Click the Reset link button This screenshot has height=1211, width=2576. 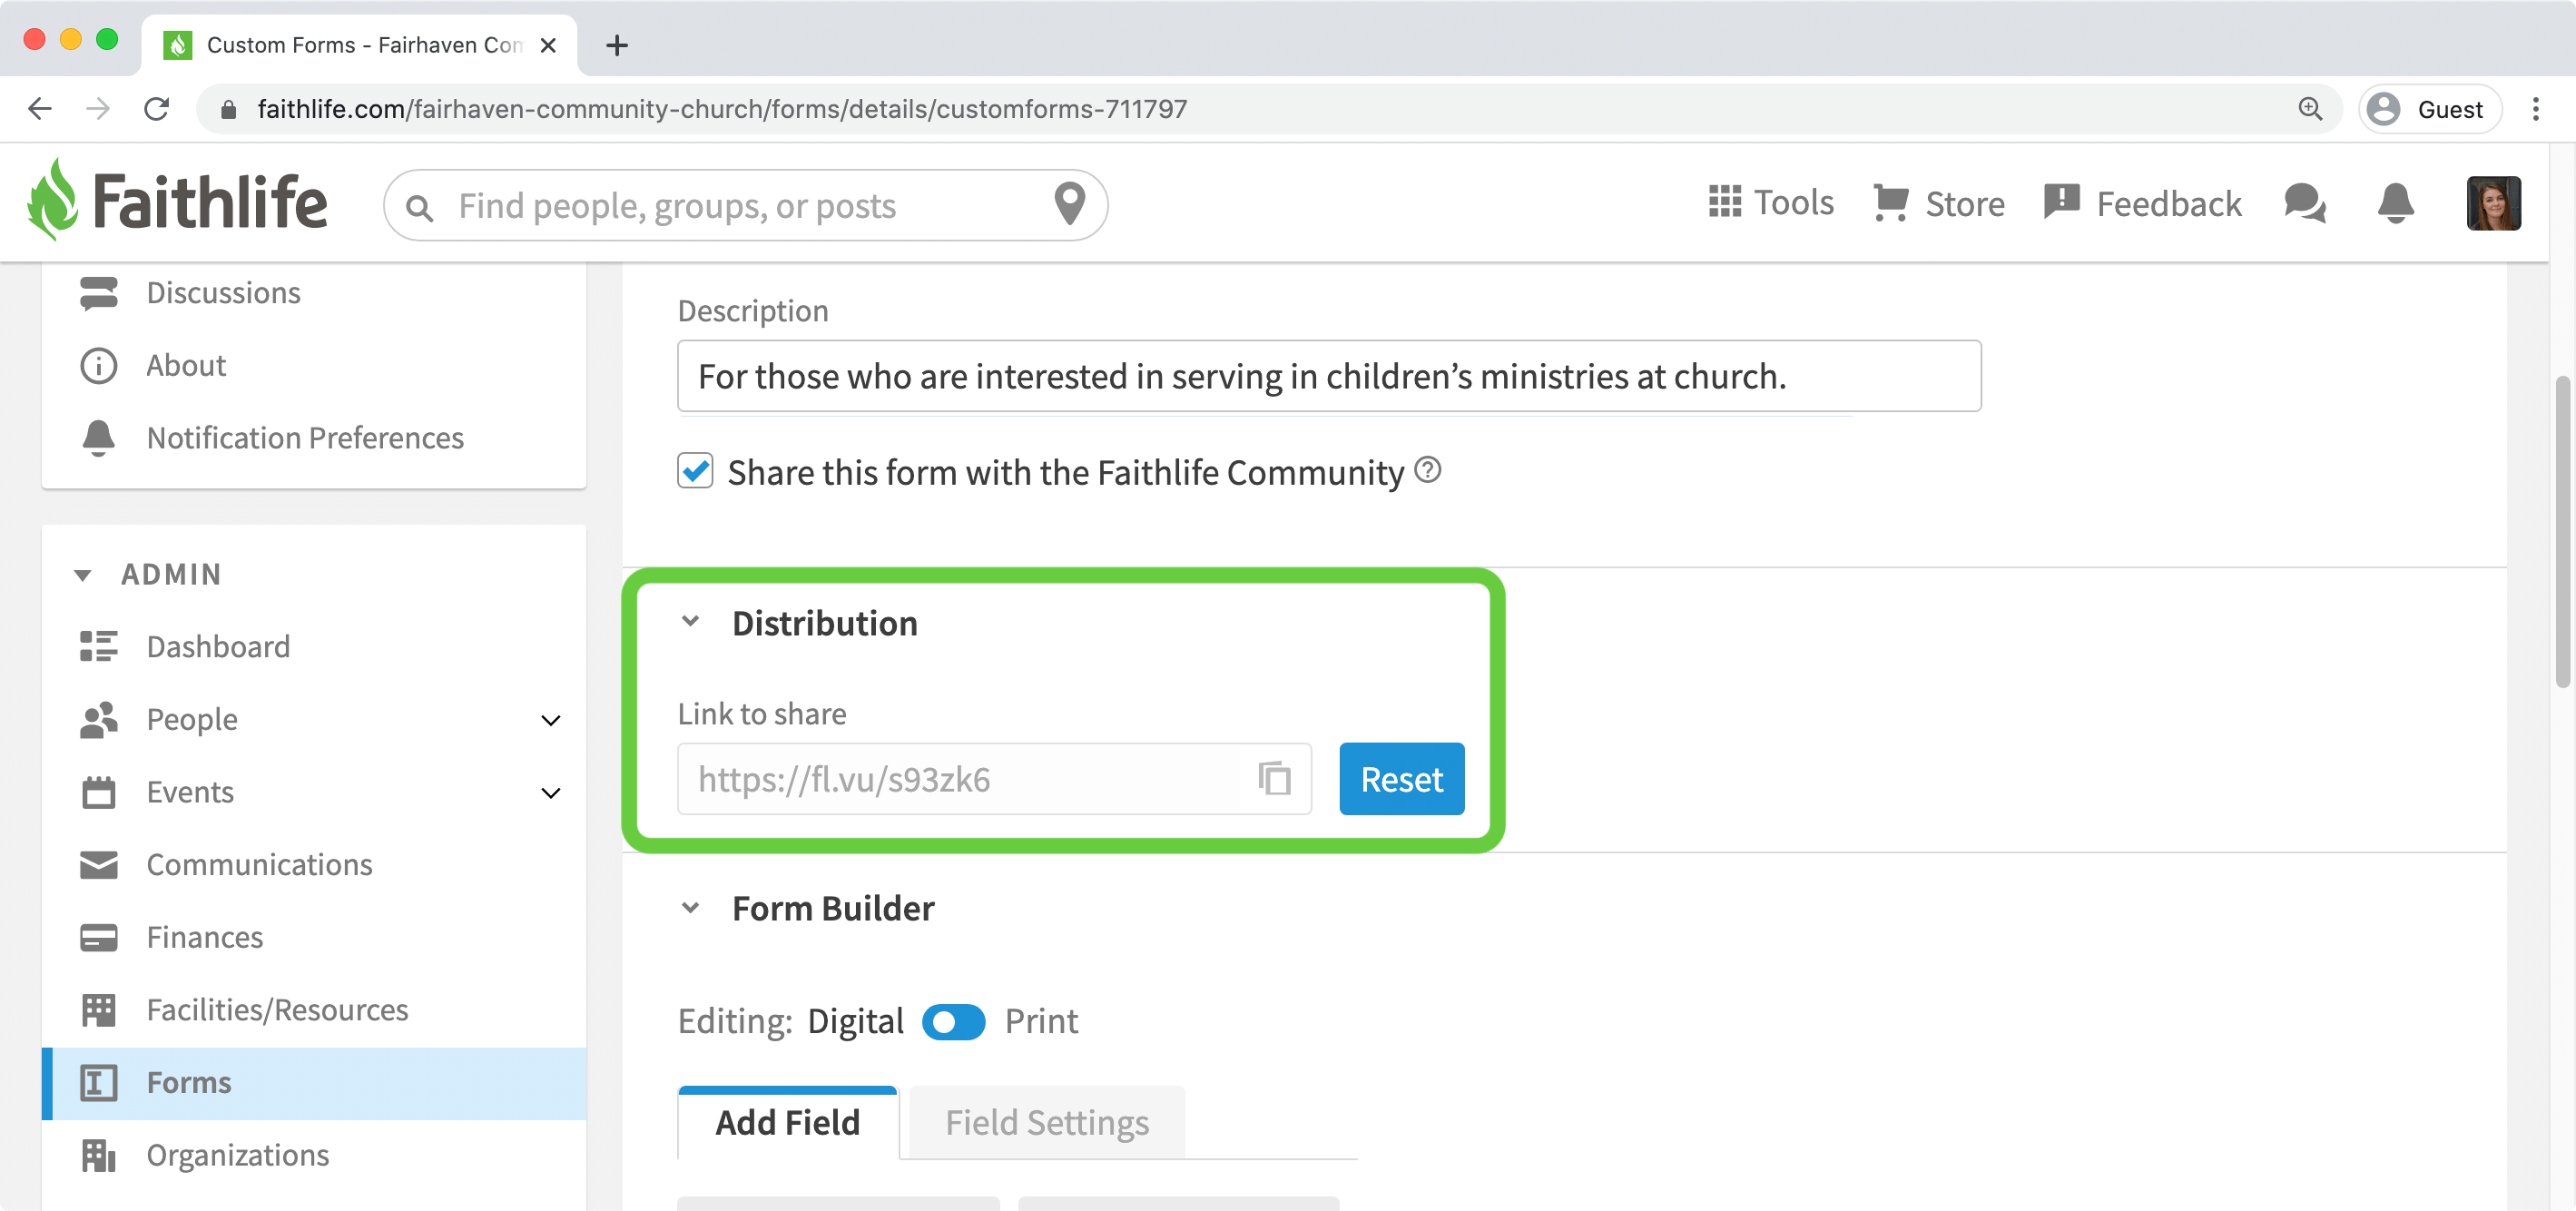[1401, 779]
